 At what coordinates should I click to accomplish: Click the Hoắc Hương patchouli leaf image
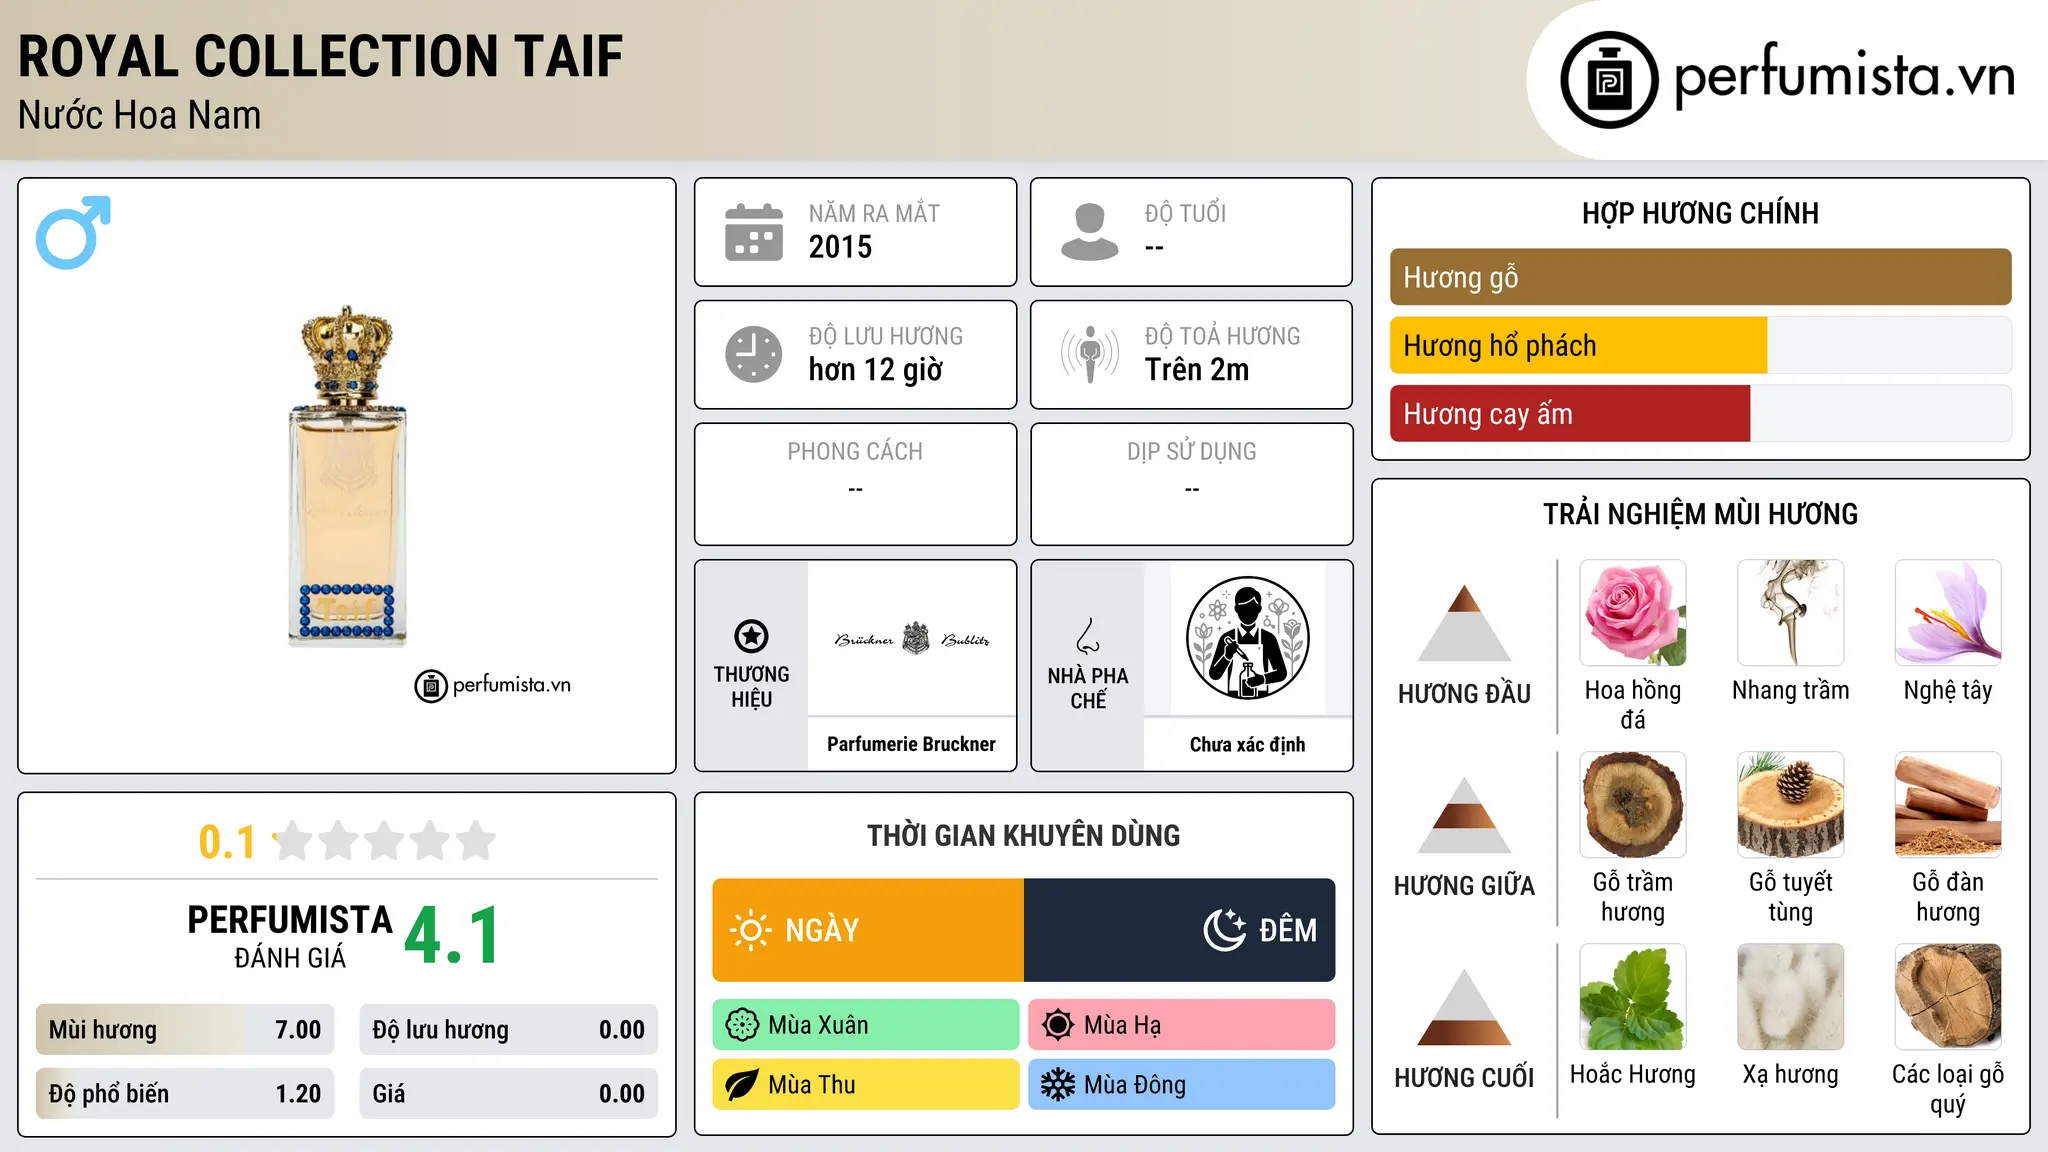(x=1633, y=997)
